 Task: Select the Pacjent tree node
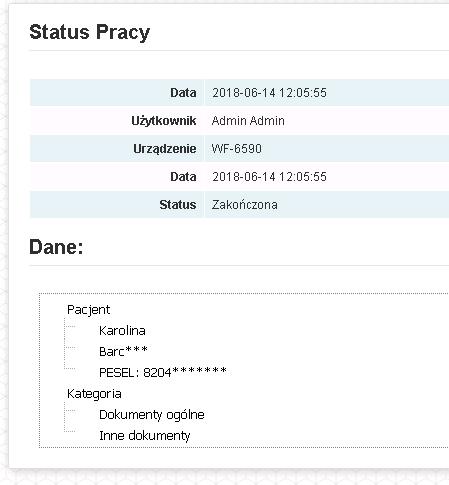click(88, 310)
